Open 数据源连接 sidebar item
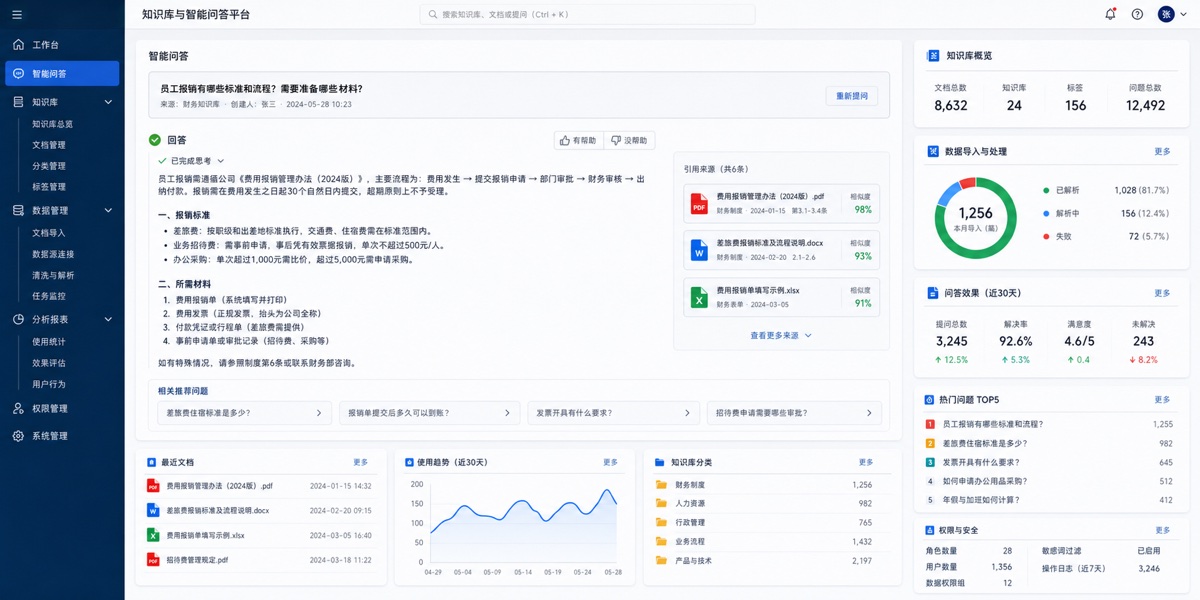 coord(53,254)
